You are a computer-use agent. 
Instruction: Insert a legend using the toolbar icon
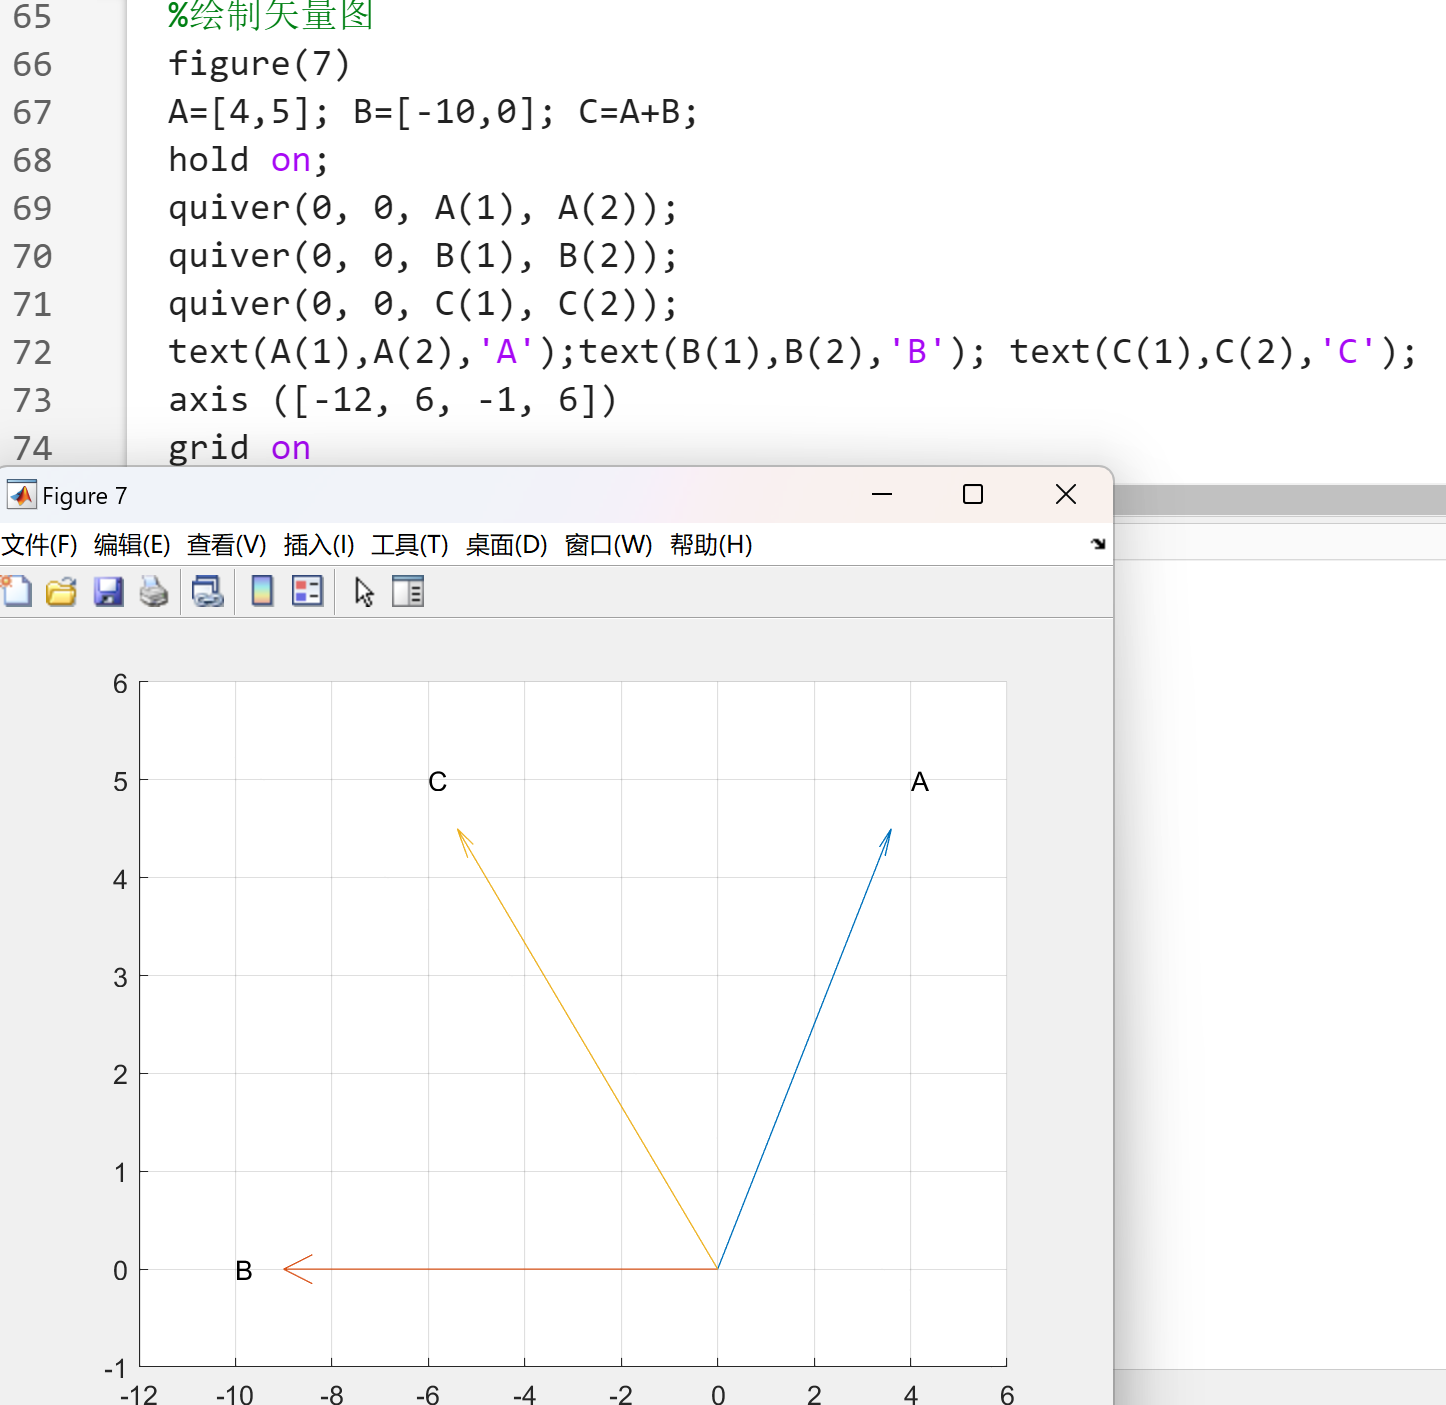307,592
